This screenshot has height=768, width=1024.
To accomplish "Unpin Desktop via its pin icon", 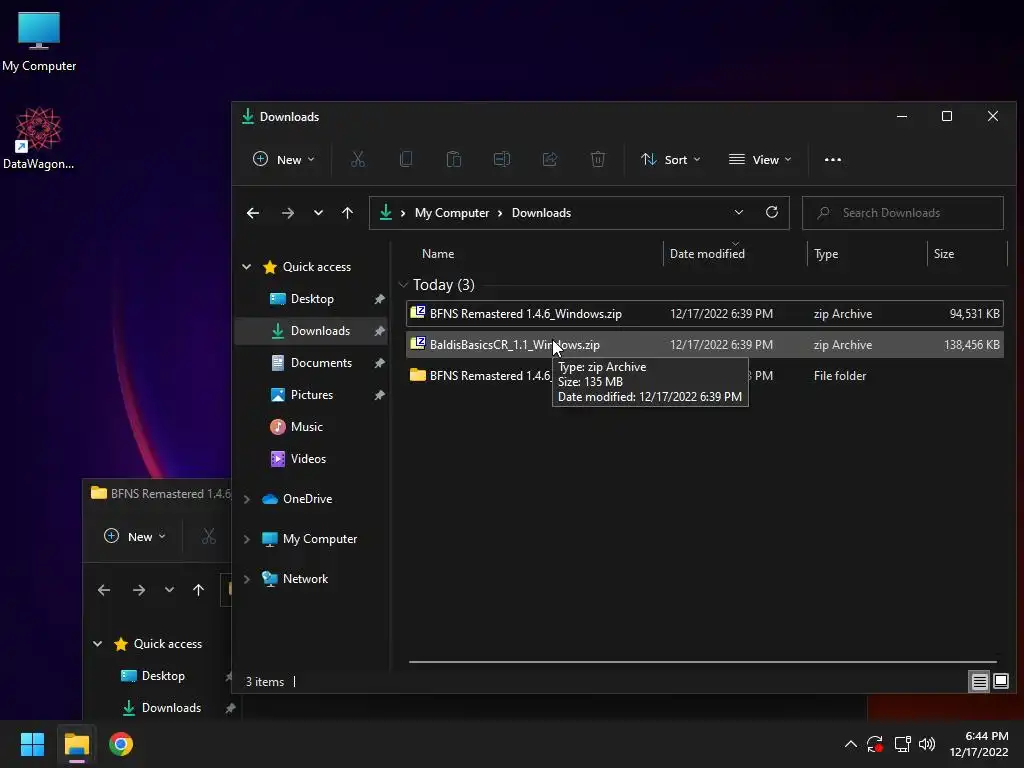I will point(379,299).
